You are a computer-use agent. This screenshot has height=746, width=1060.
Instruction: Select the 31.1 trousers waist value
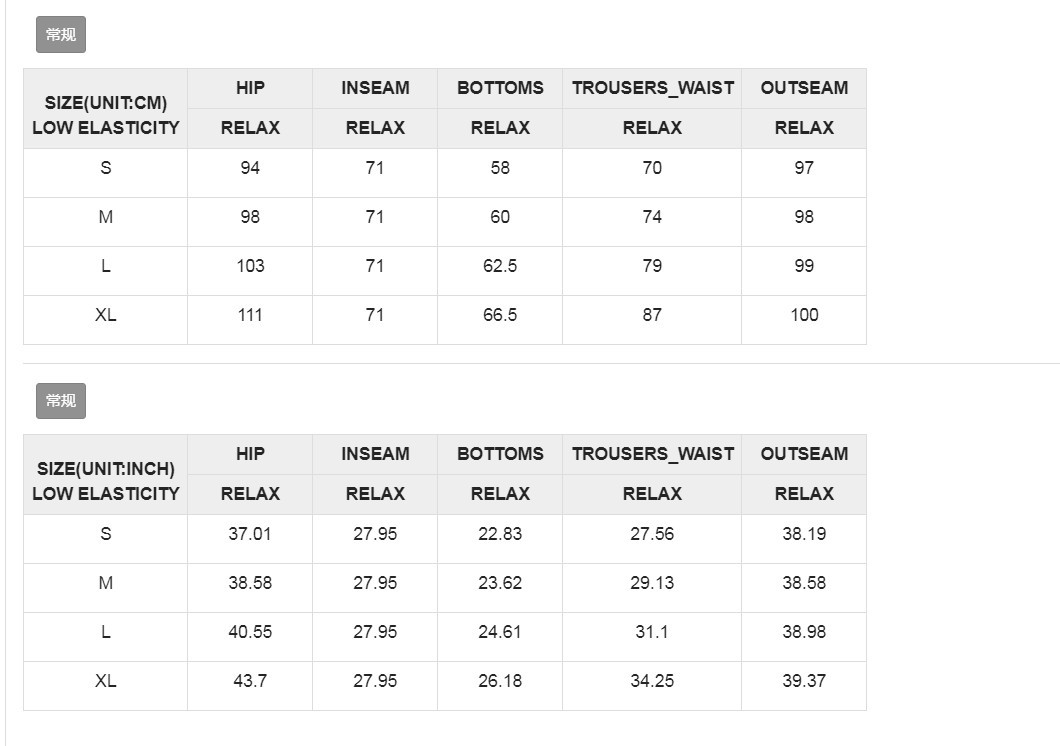point(652,632)
